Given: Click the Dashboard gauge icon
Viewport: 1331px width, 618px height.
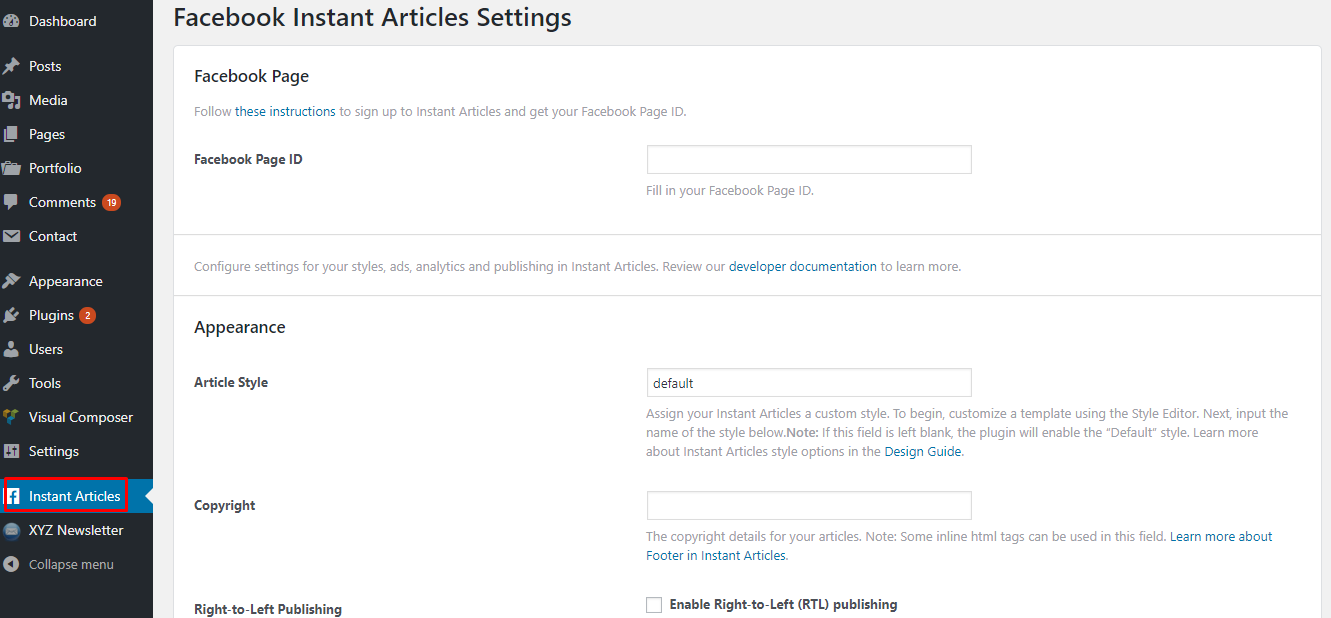Looking at the screenshot, I should tap(11, 21).
